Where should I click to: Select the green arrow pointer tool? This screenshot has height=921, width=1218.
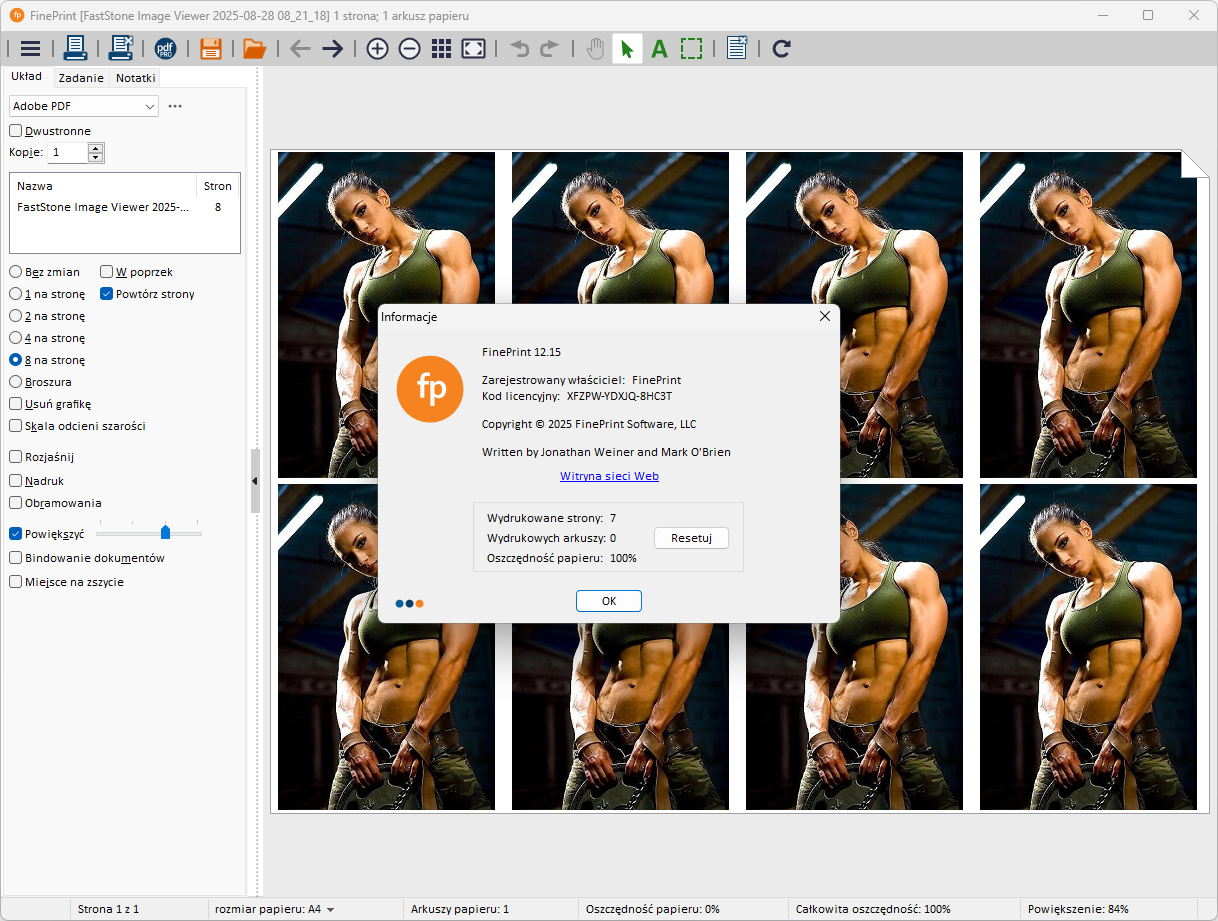[x=627, y=48]
